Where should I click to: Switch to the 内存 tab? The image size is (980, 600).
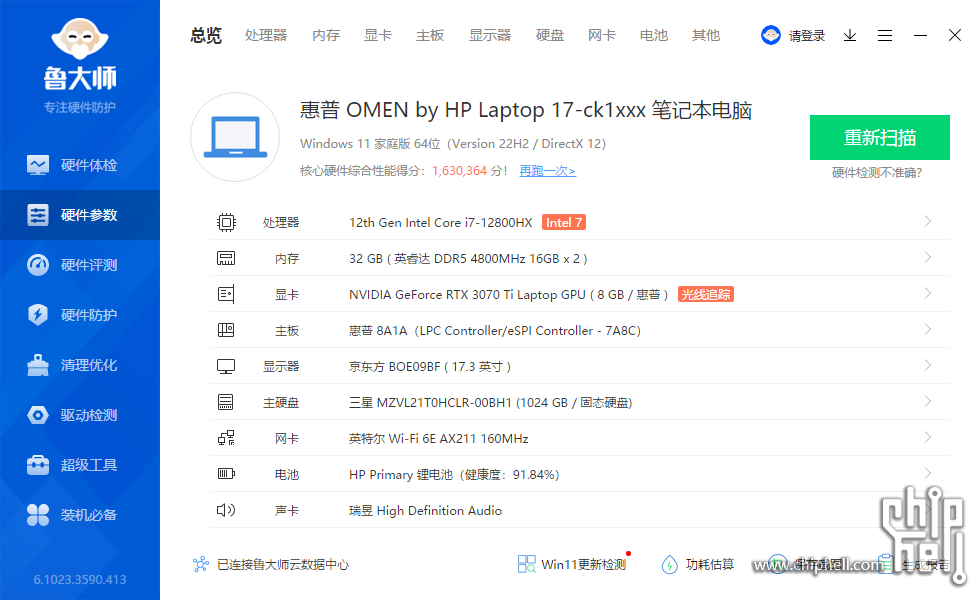click(x=326, y=36)
